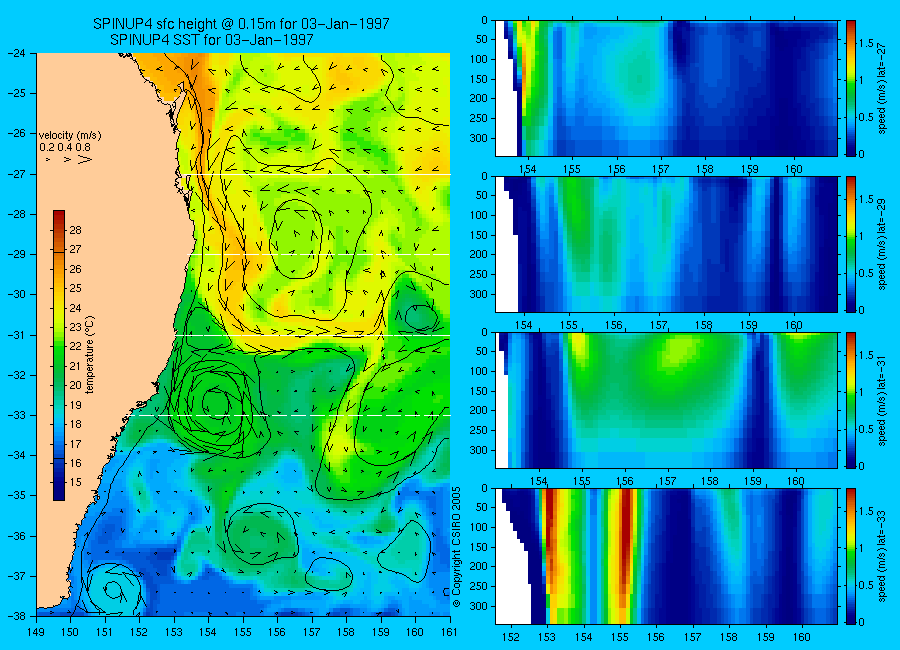Click the 152 longitude label under the lat=-33 section

(x=510, y=637)
